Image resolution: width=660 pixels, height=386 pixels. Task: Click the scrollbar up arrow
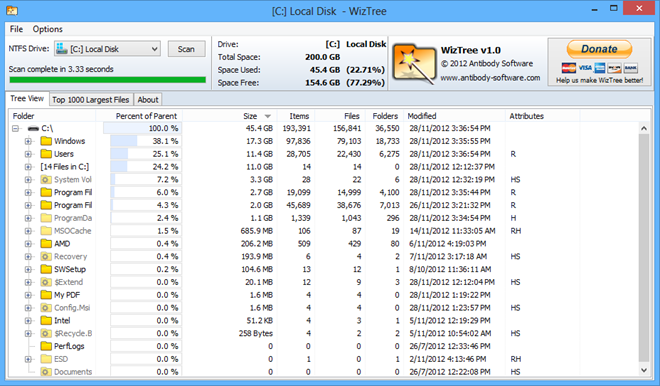pos(644,128)
